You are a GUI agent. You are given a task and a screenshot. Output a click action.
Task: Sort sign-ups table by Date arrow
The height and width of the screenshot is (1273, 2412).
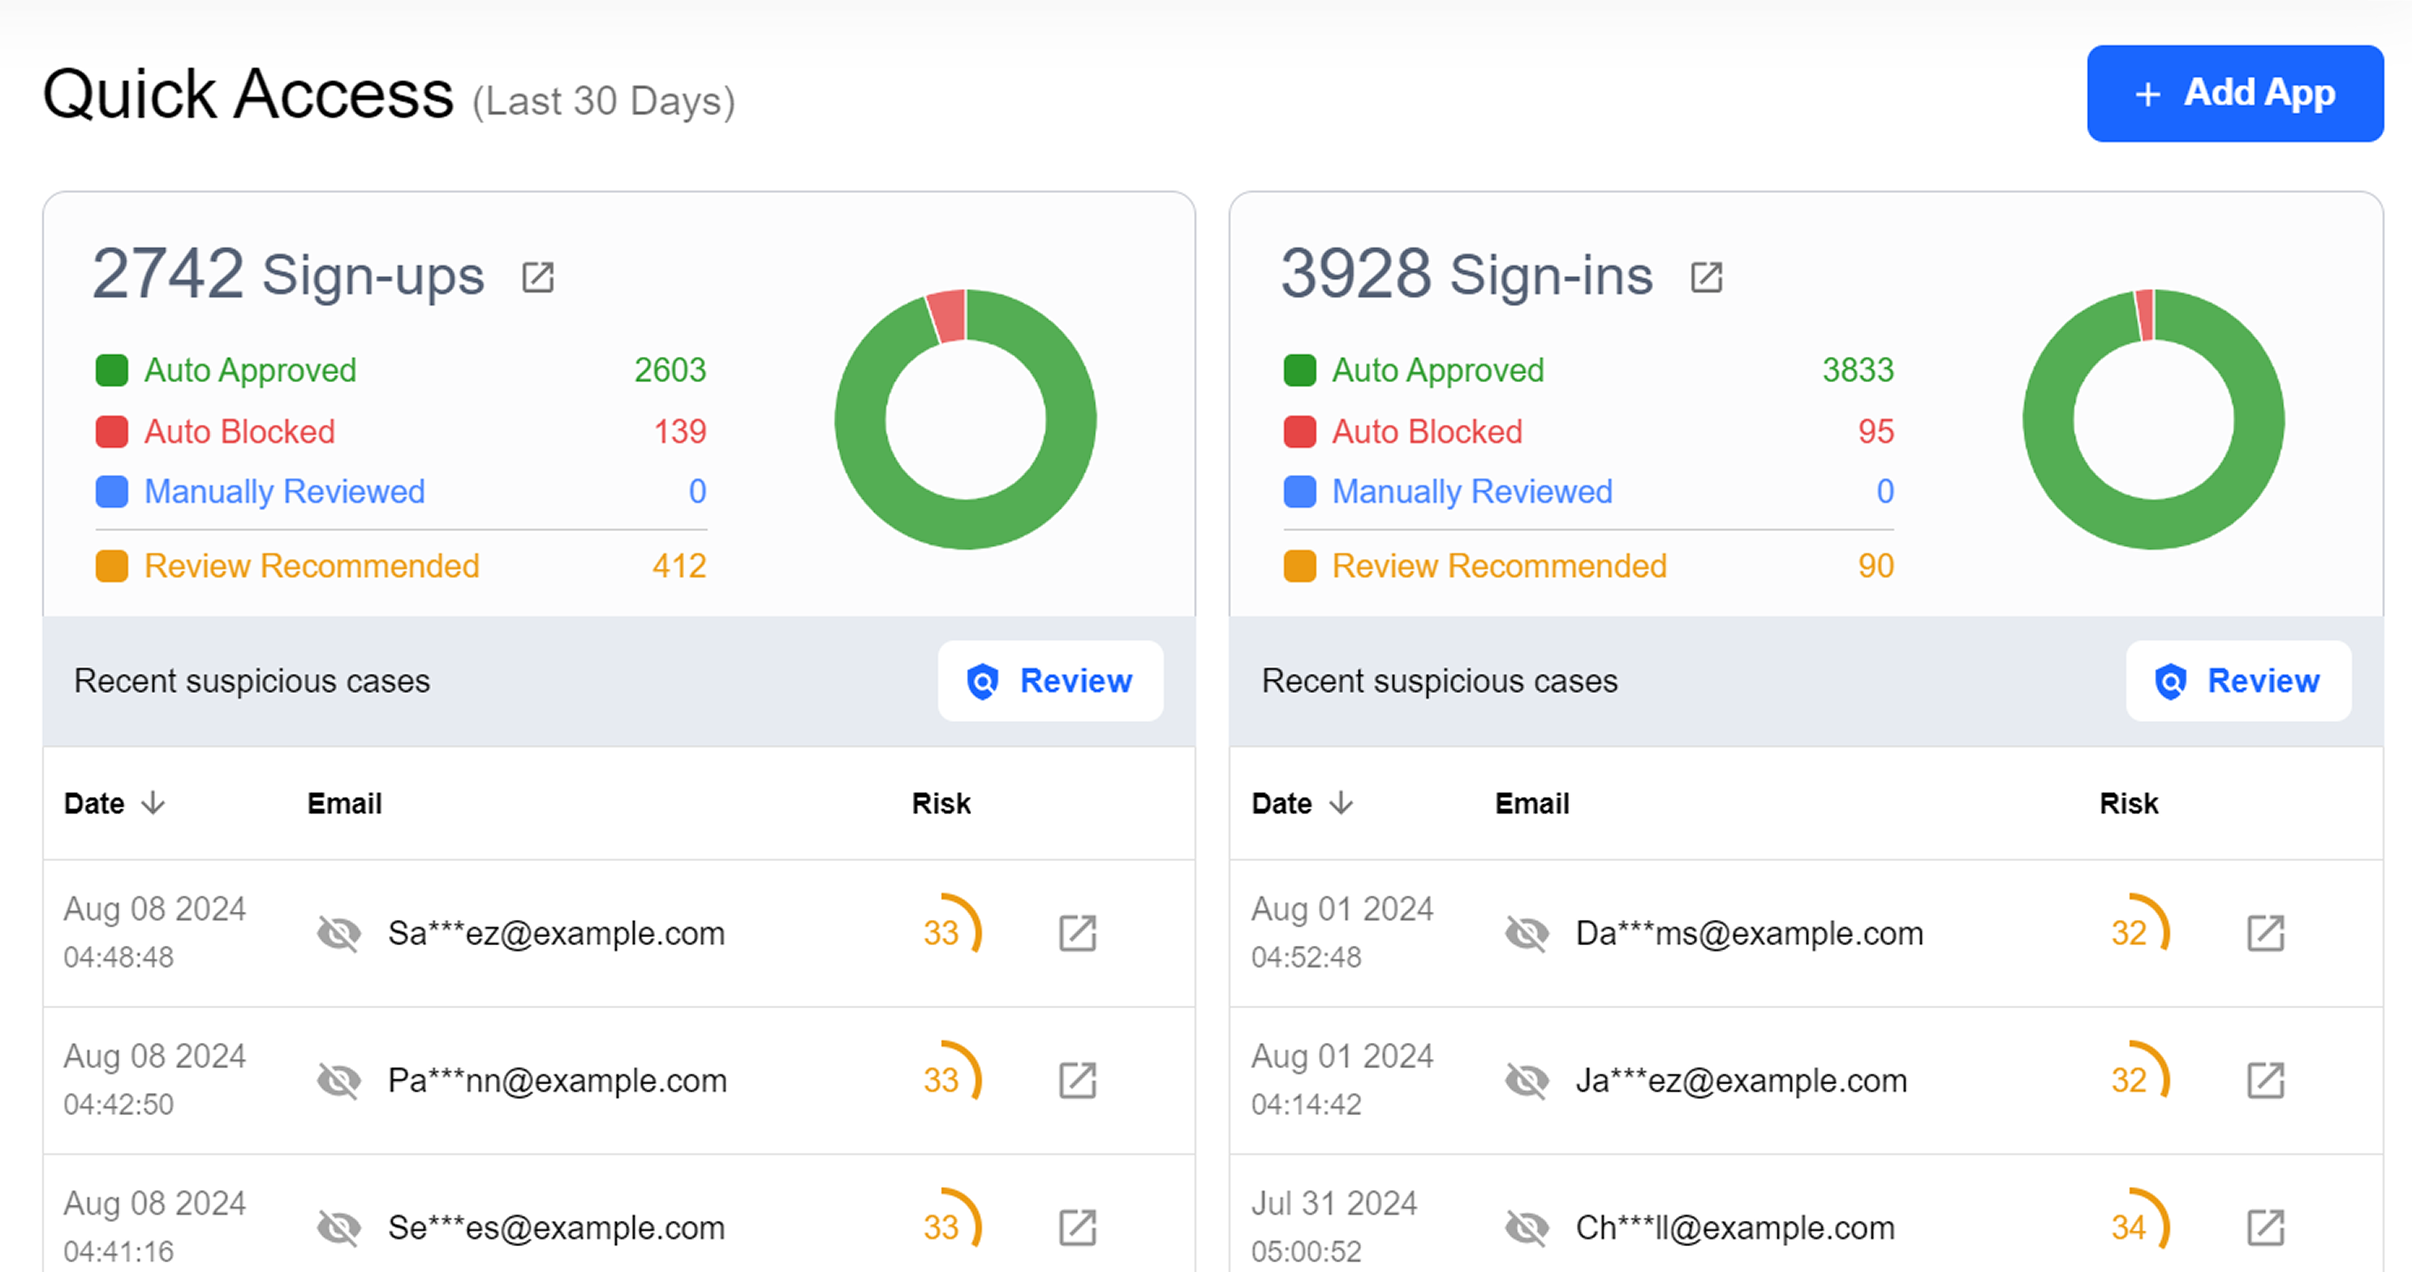tap(153, 803)
